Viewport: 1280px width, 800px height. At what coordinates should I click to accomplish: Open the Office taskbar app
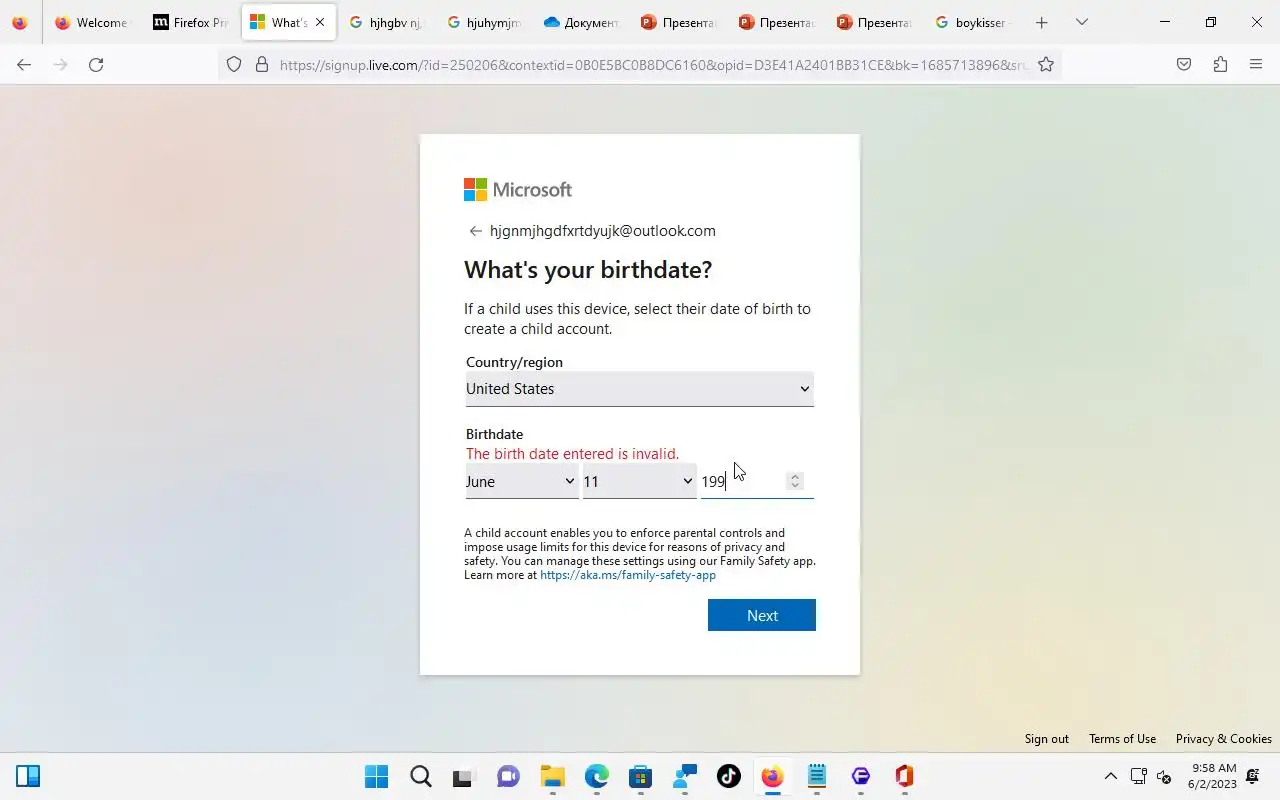click(x=904, y=776)
